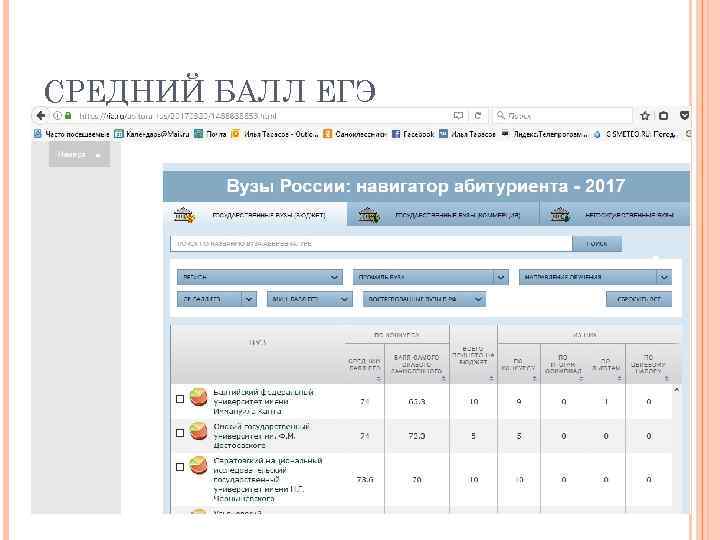
Task: Bookmark this page with the star icon
Action: (645, 116)
